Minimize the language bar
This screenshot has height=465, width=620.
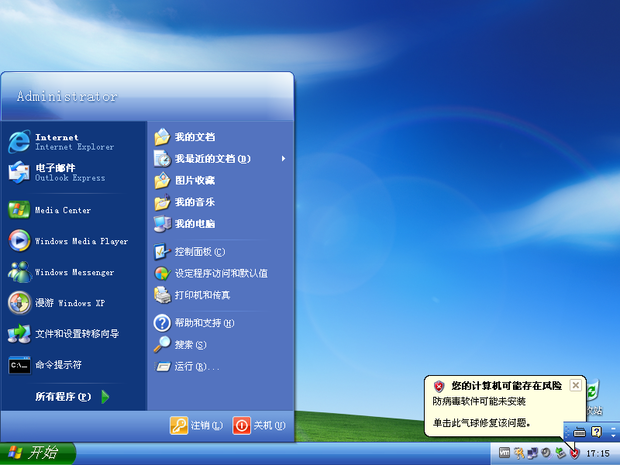[x=613, y=427]
